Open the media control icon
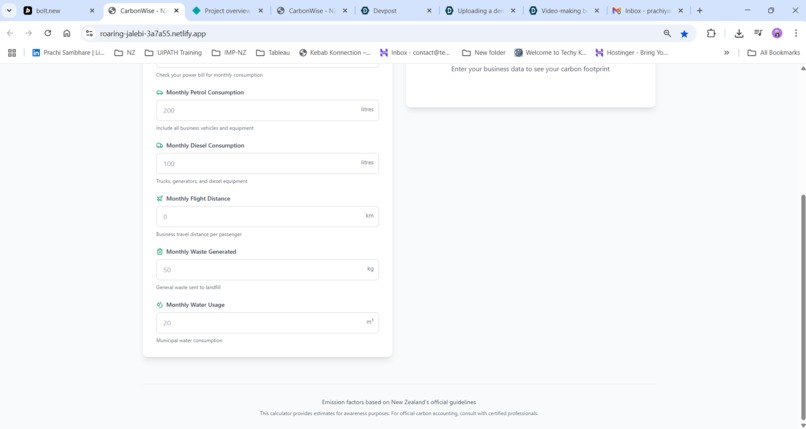Viewport: 806px width, 429px height. 758,33
